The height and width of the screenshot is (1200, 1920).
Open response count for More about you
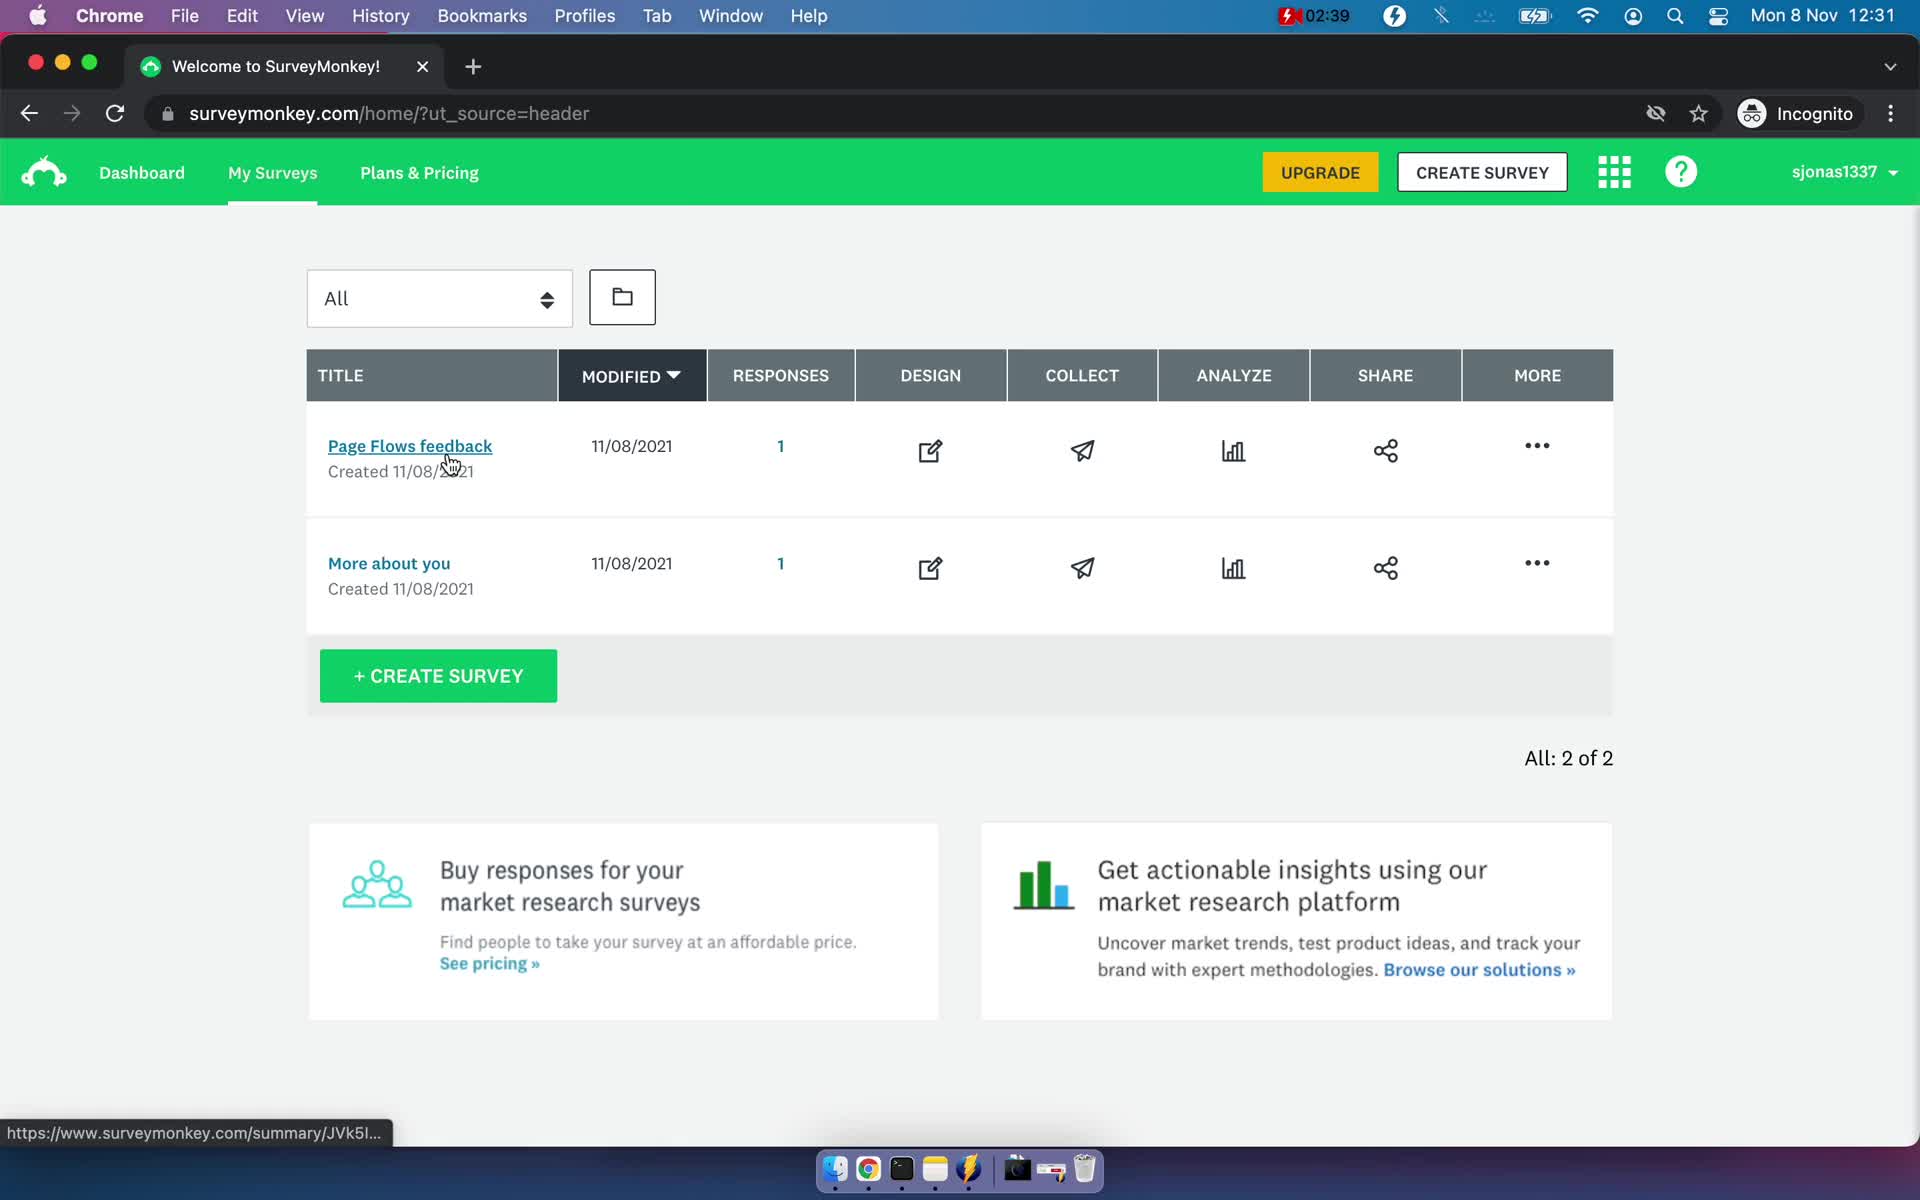[x=780, y=563]
